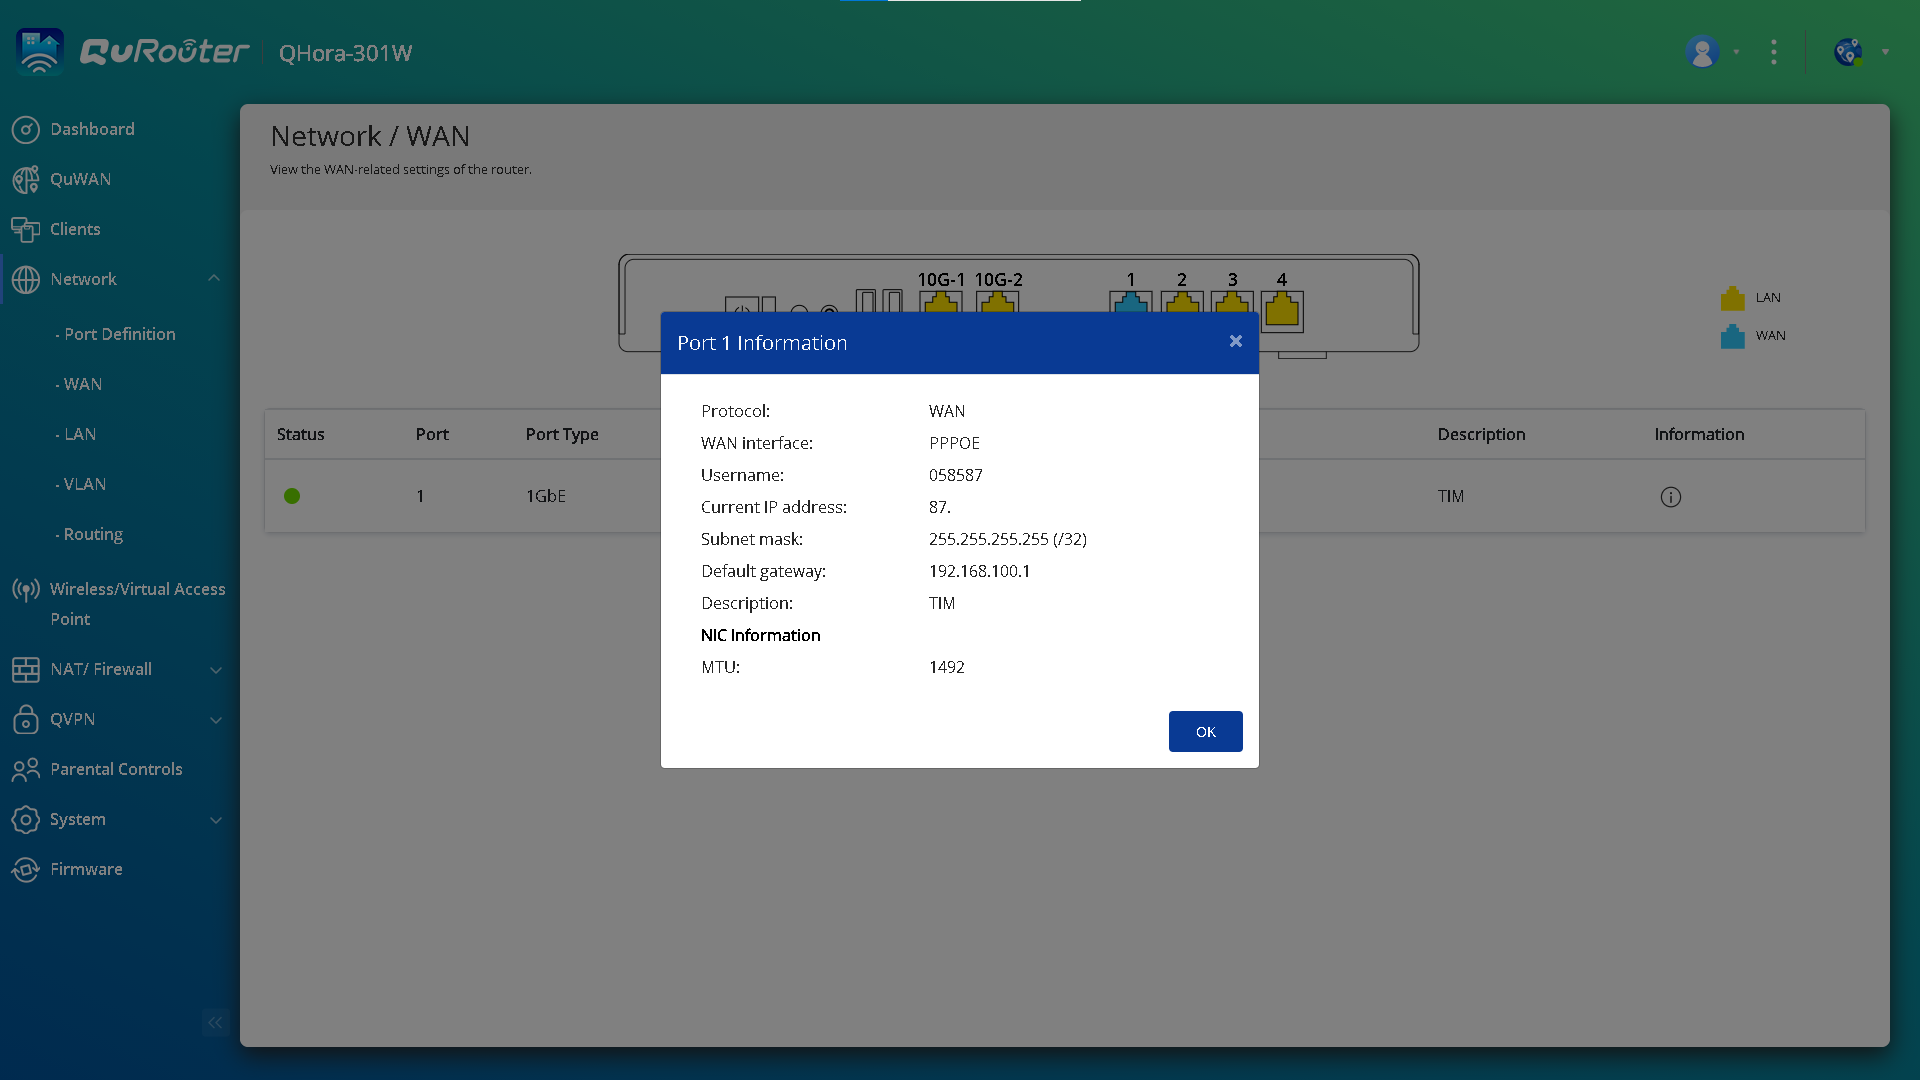
Task: Click the Clients sidebar icon
Action: (26, 229)
